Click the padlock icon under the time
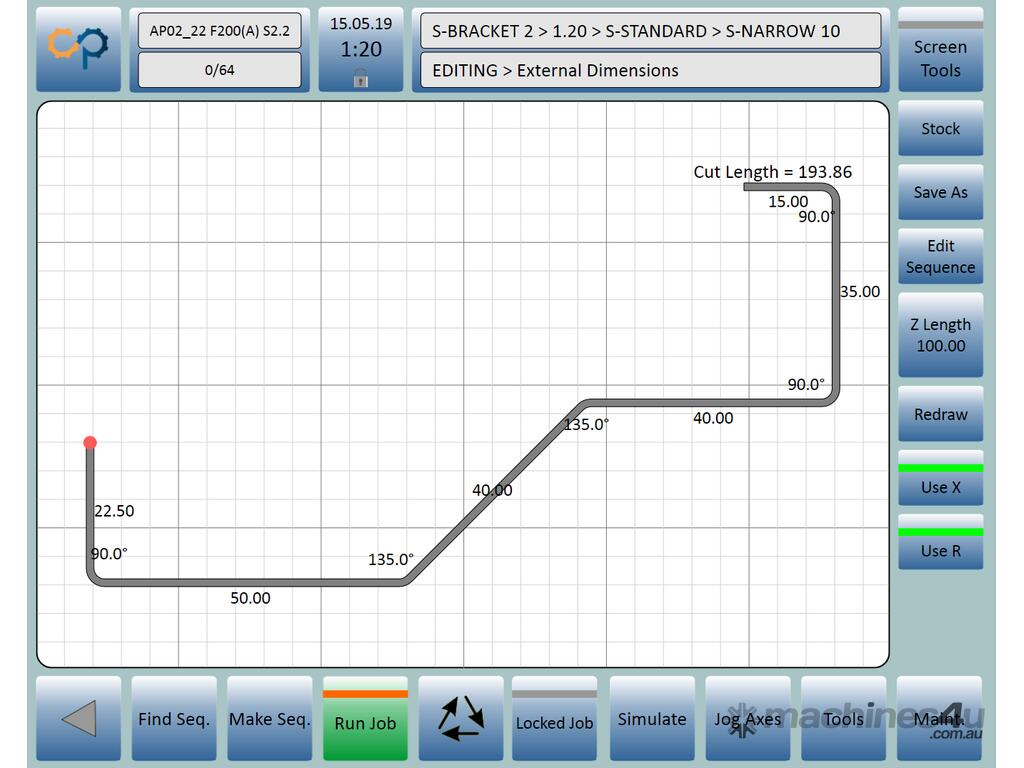Viewport: 1024px width, 768px height. (x=361, y=80)
